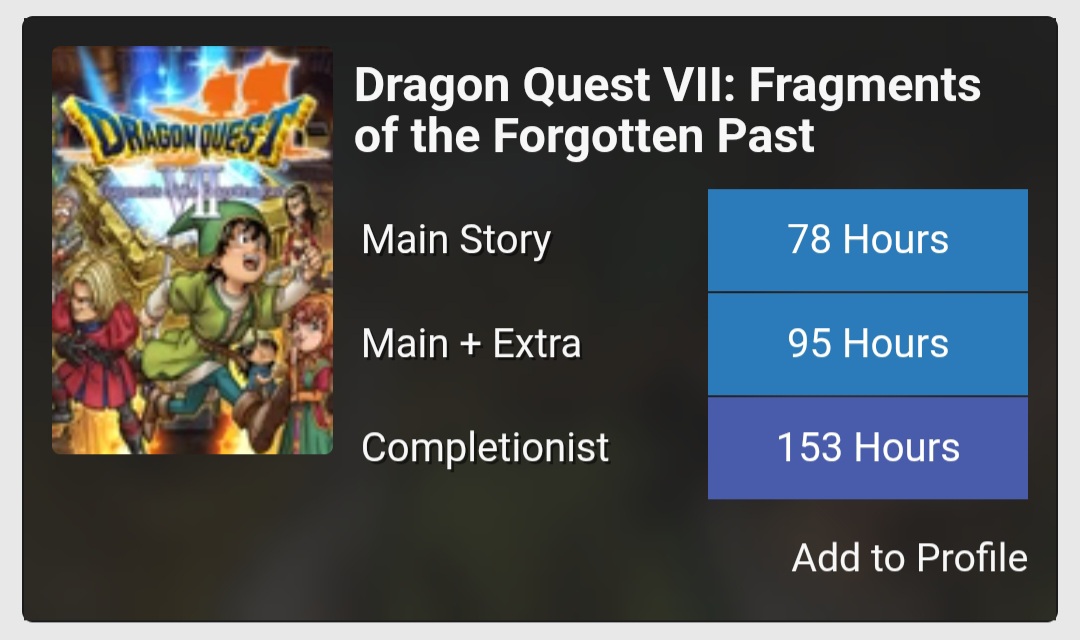Click the "of the Forgotten Past" title line

[584, 136]
